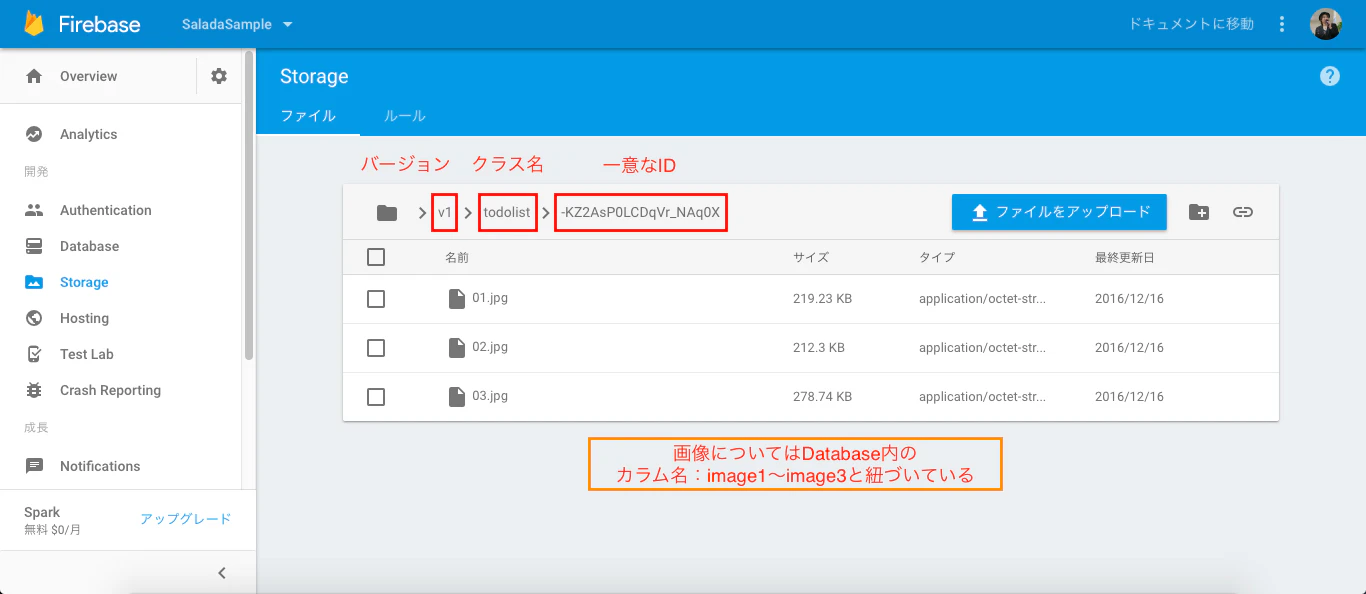Click the file icon beside 03.jpg
This screenshot has width=1366, height=594.
click(x=456, y=397)
